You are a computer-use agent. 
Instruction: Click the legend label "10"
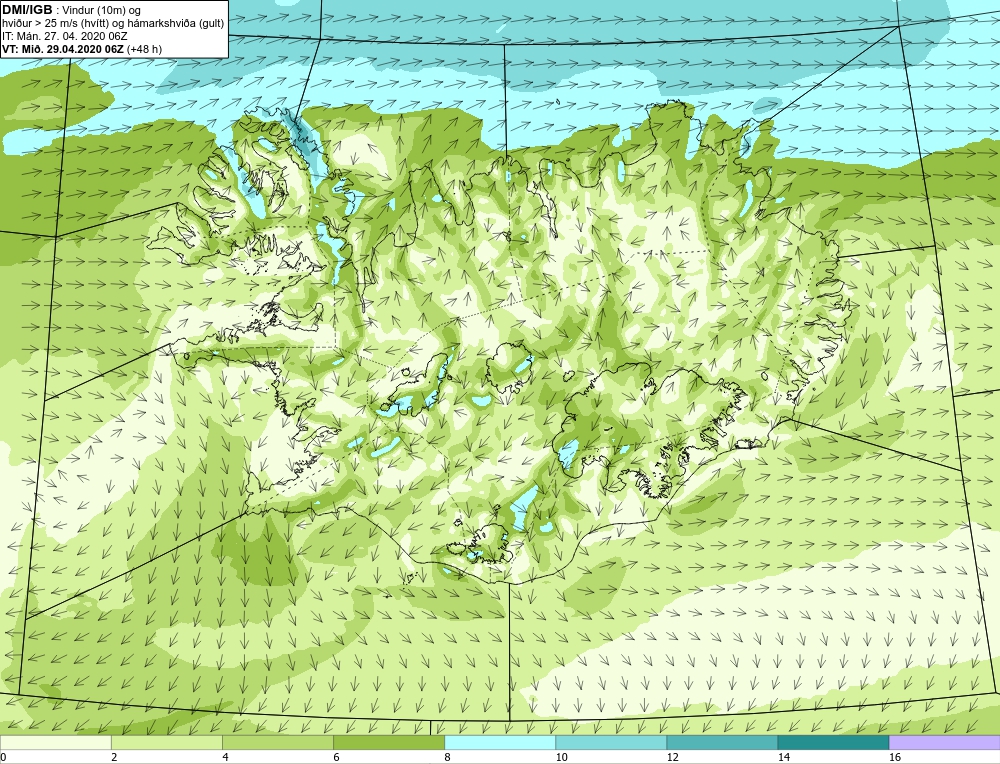pos(561,757)
